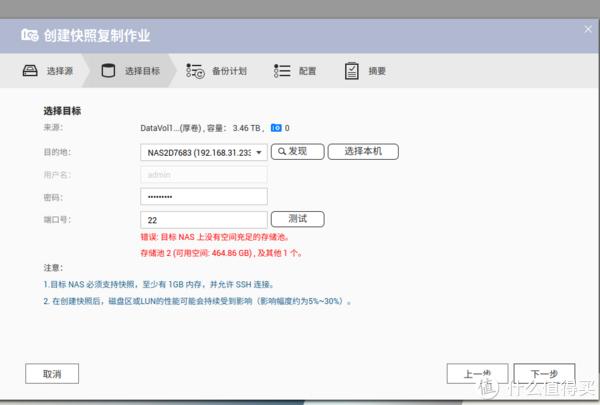
Task: Click the 上一步 button
Action: point(477,374)
